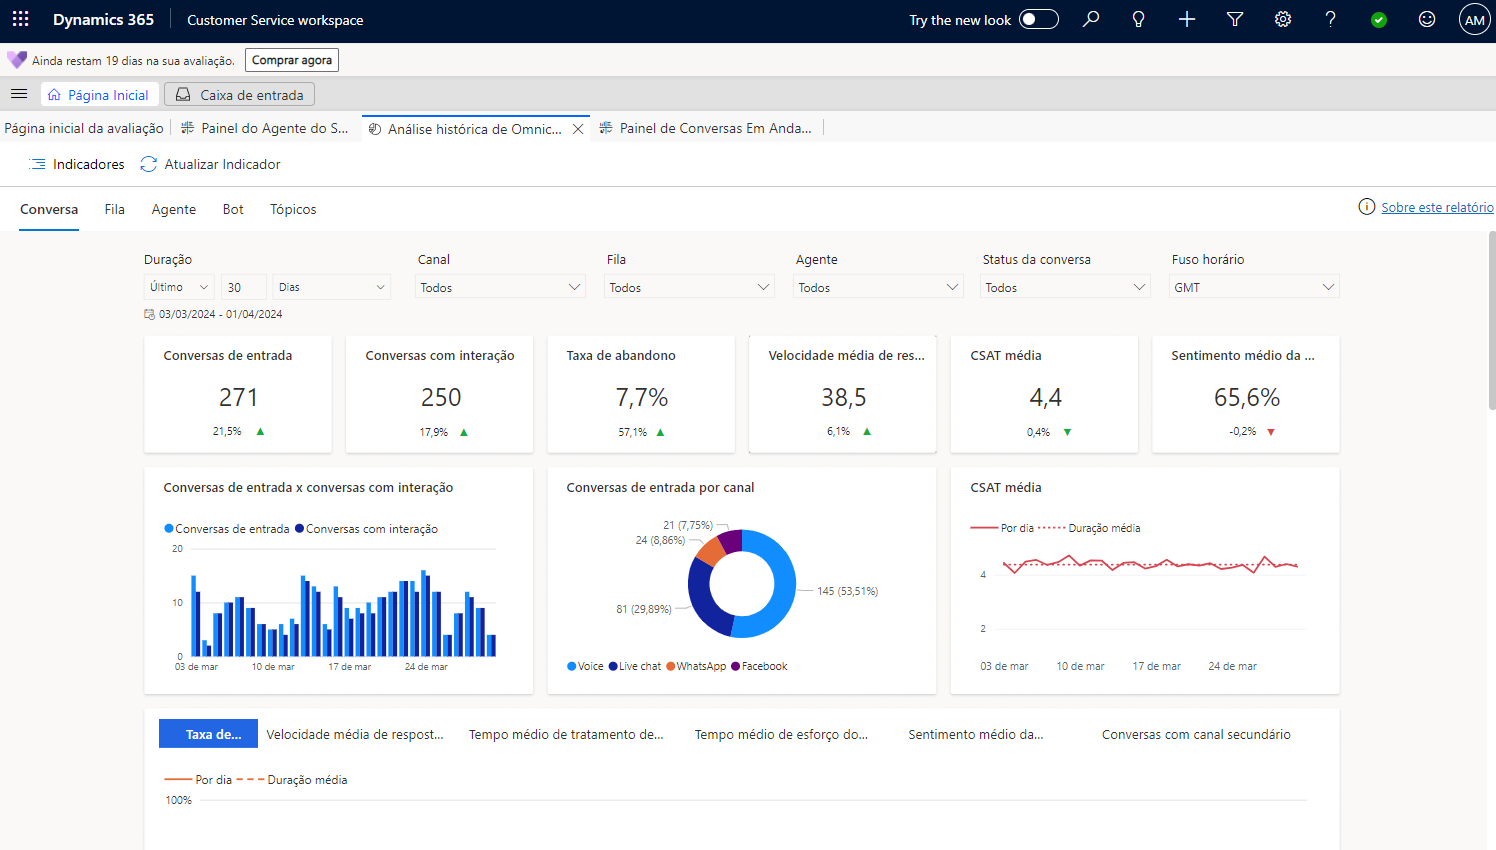Select the Caixa de entrada session tab

pos(240,95)
